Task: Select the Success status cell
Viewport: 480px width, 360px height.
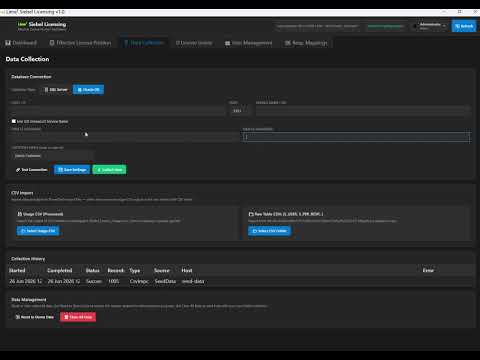Action: 94,281
